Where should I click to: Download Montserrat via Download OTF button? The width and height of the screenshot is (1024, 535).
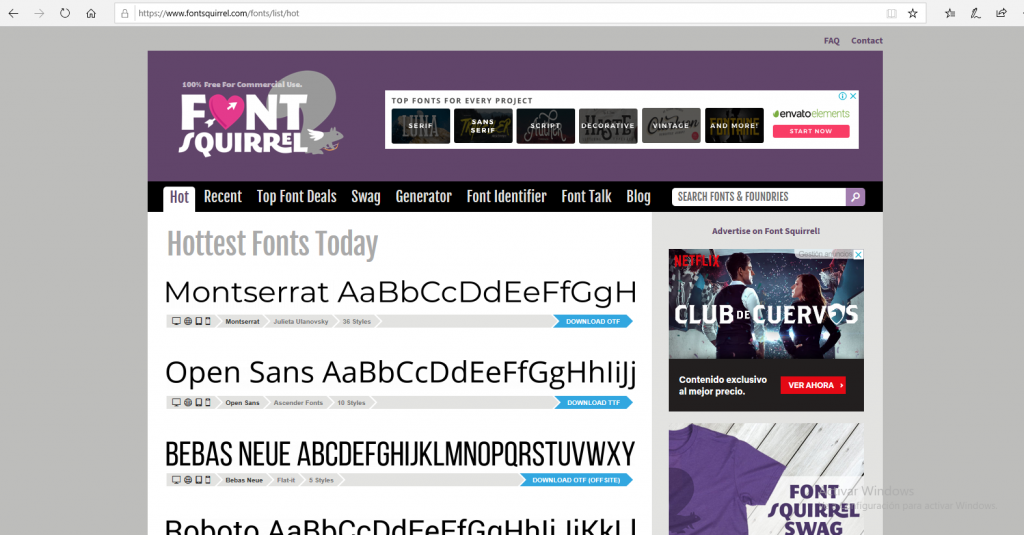tap(593, 322)
